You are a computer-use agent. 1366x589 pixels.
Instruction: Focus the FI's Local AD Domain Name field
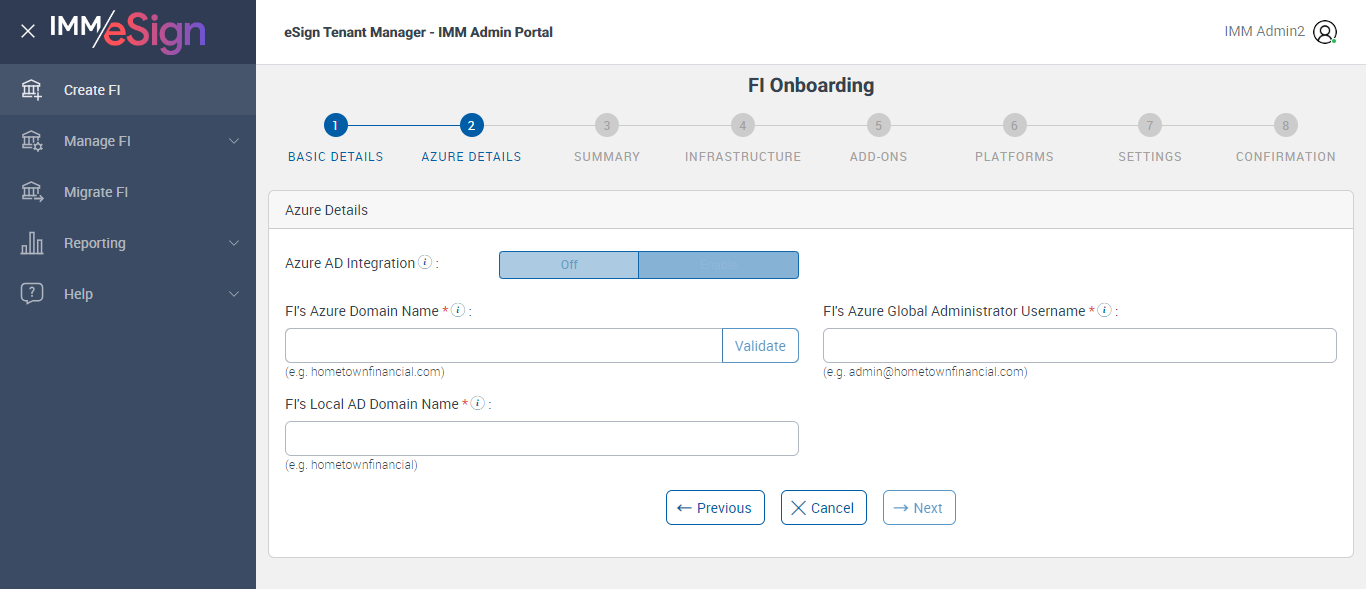pyautogui.click(x=542, y=439)
